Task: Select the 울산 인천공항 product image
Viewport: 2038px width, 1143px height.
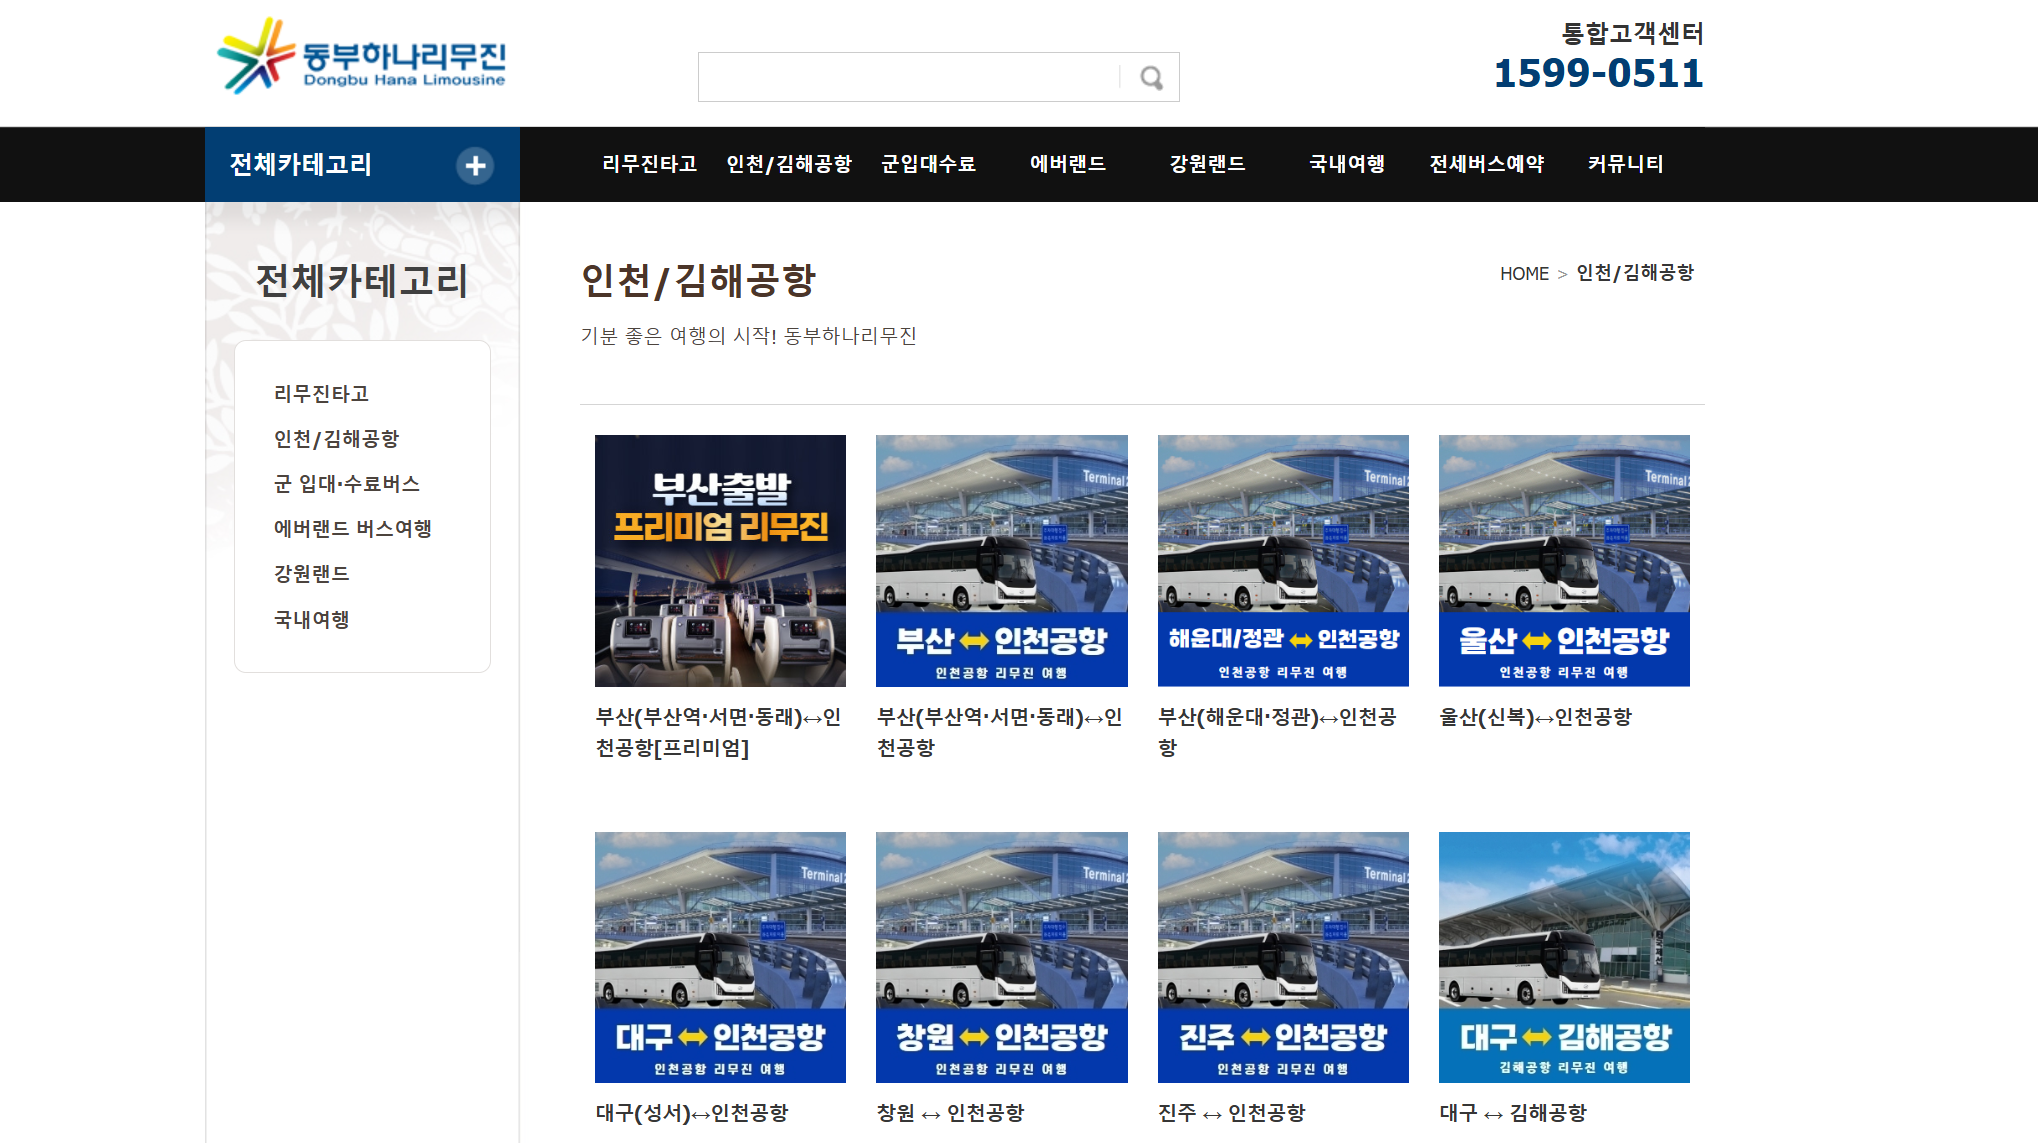Action: (x=1564, y=560)
